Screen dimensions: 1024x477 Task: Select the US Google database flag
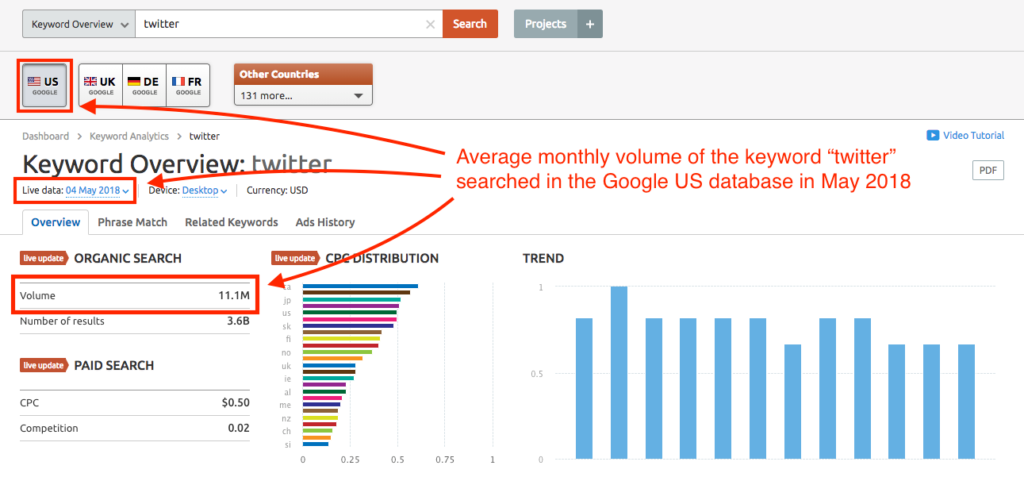(44, 85)
